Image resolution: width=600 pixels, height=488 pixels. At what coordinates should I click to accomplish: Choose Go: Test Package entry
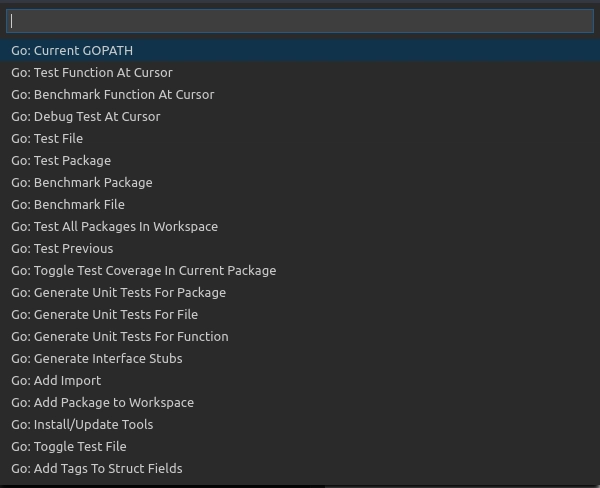300,160
